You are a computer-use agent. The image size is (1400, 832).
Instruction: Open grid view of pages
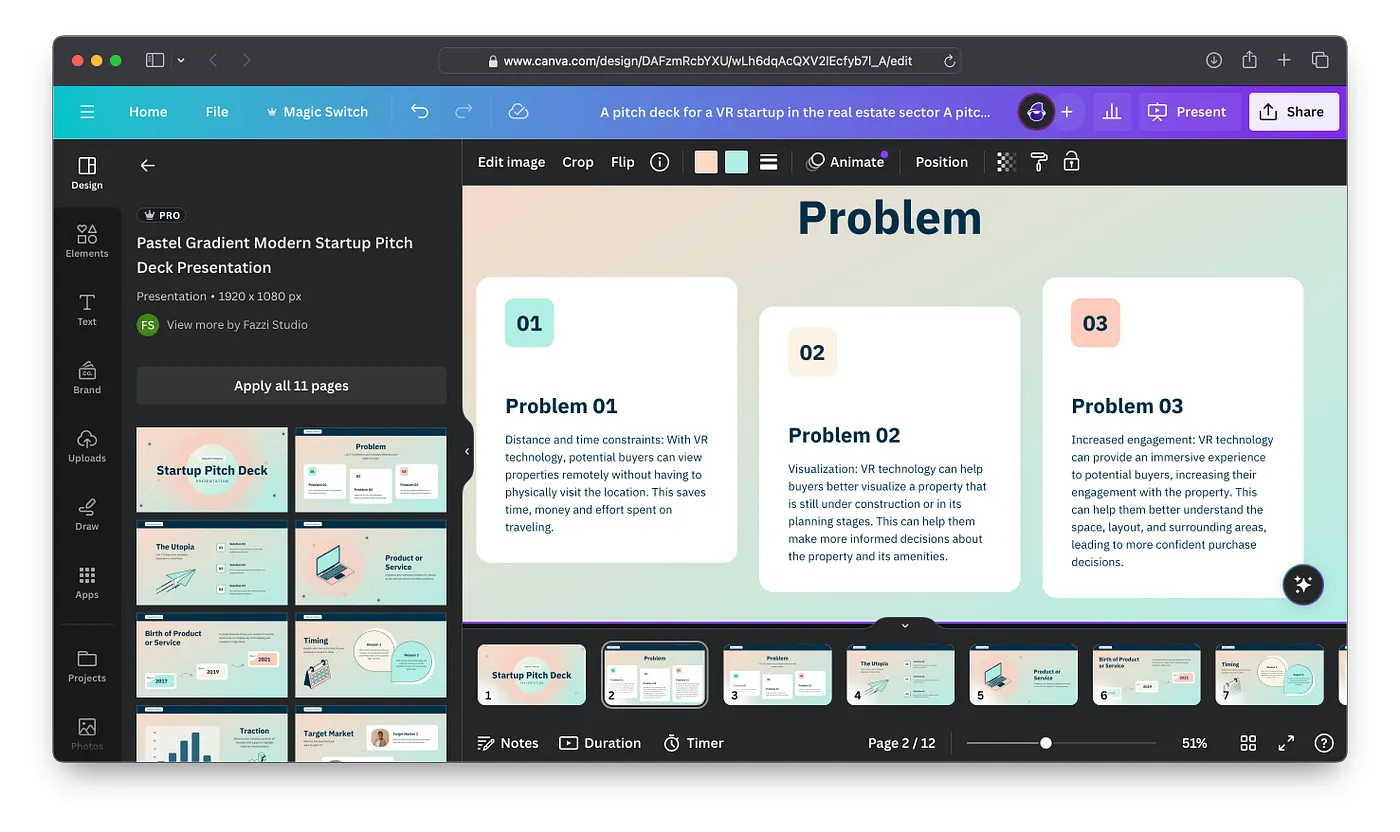click(1248, 743)
